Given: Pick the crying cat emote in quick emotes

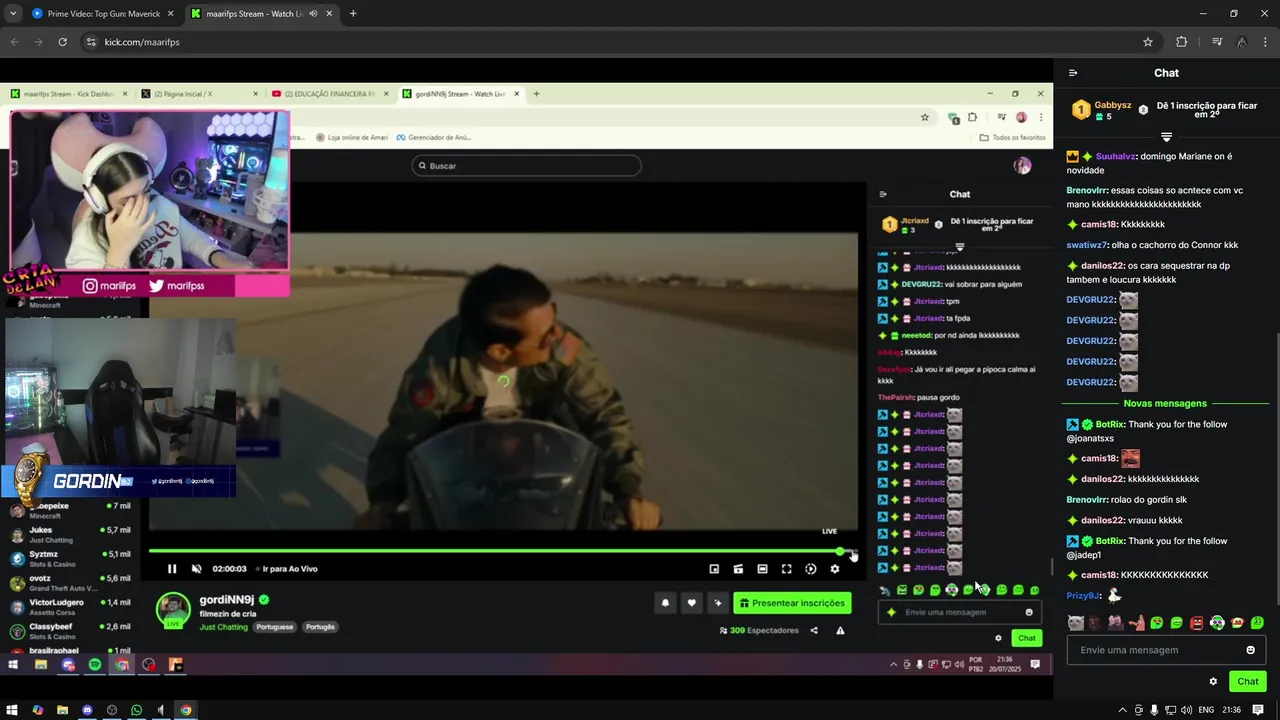Looking at the screenshot, I should (1076, 623).
